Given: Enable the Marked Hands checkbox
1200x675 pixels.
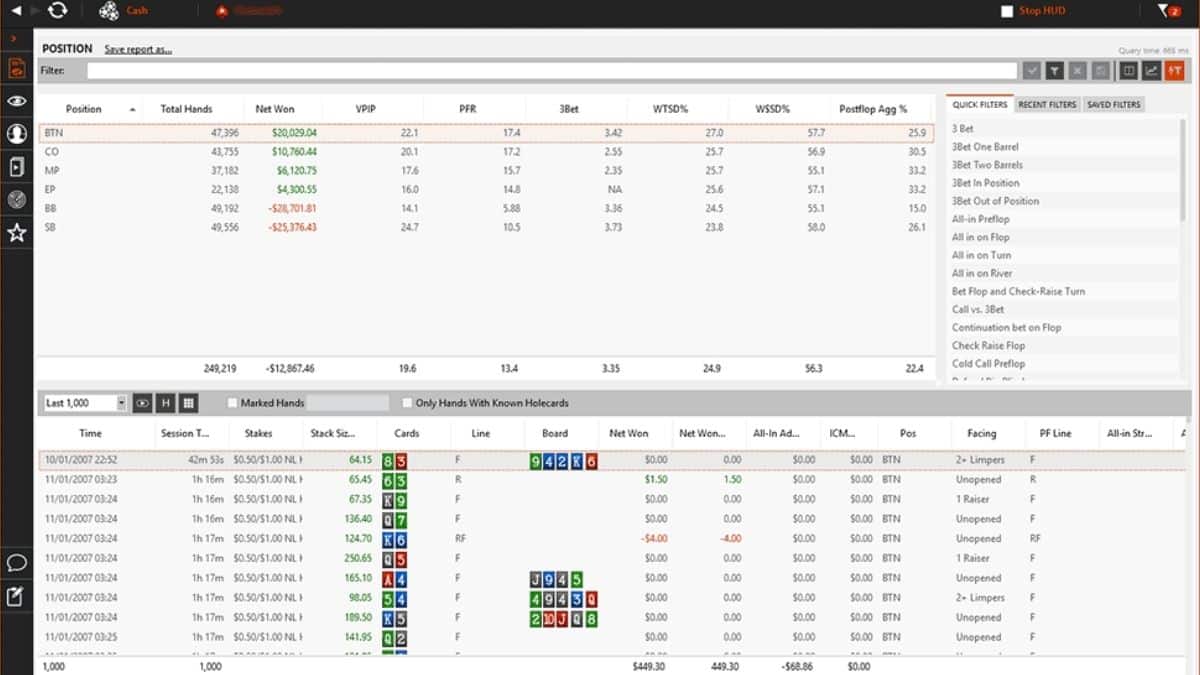Looking at the screenshot, I should tap(232, 402).
